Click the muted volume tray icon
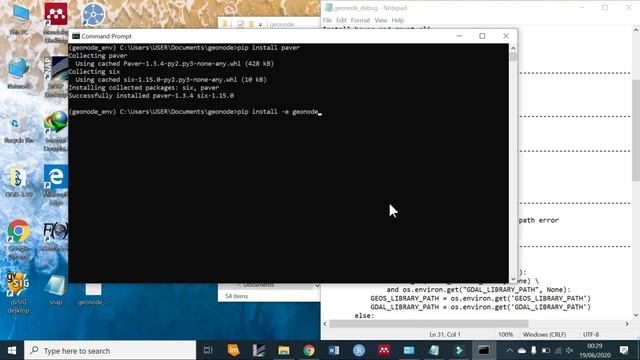This screenshot has width=640, height=360. click(x=570, y=350)
